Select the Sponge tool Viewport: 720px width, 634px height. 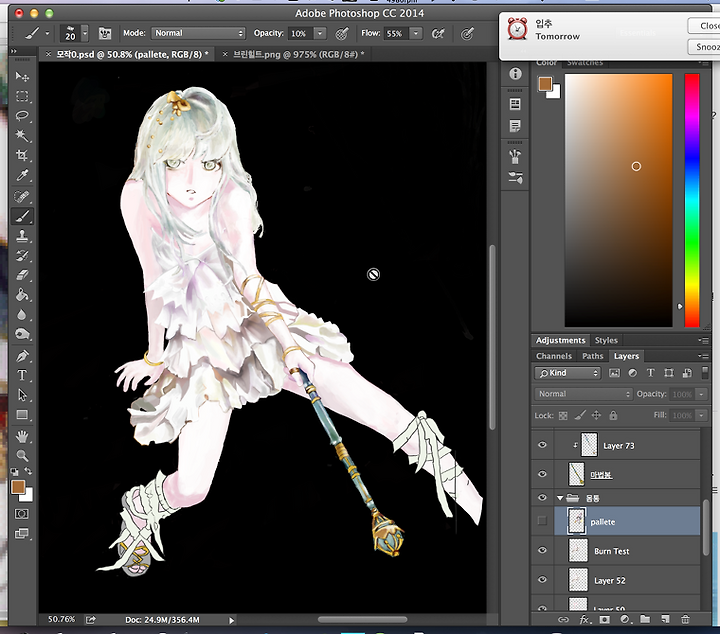(x=22, y=334)
